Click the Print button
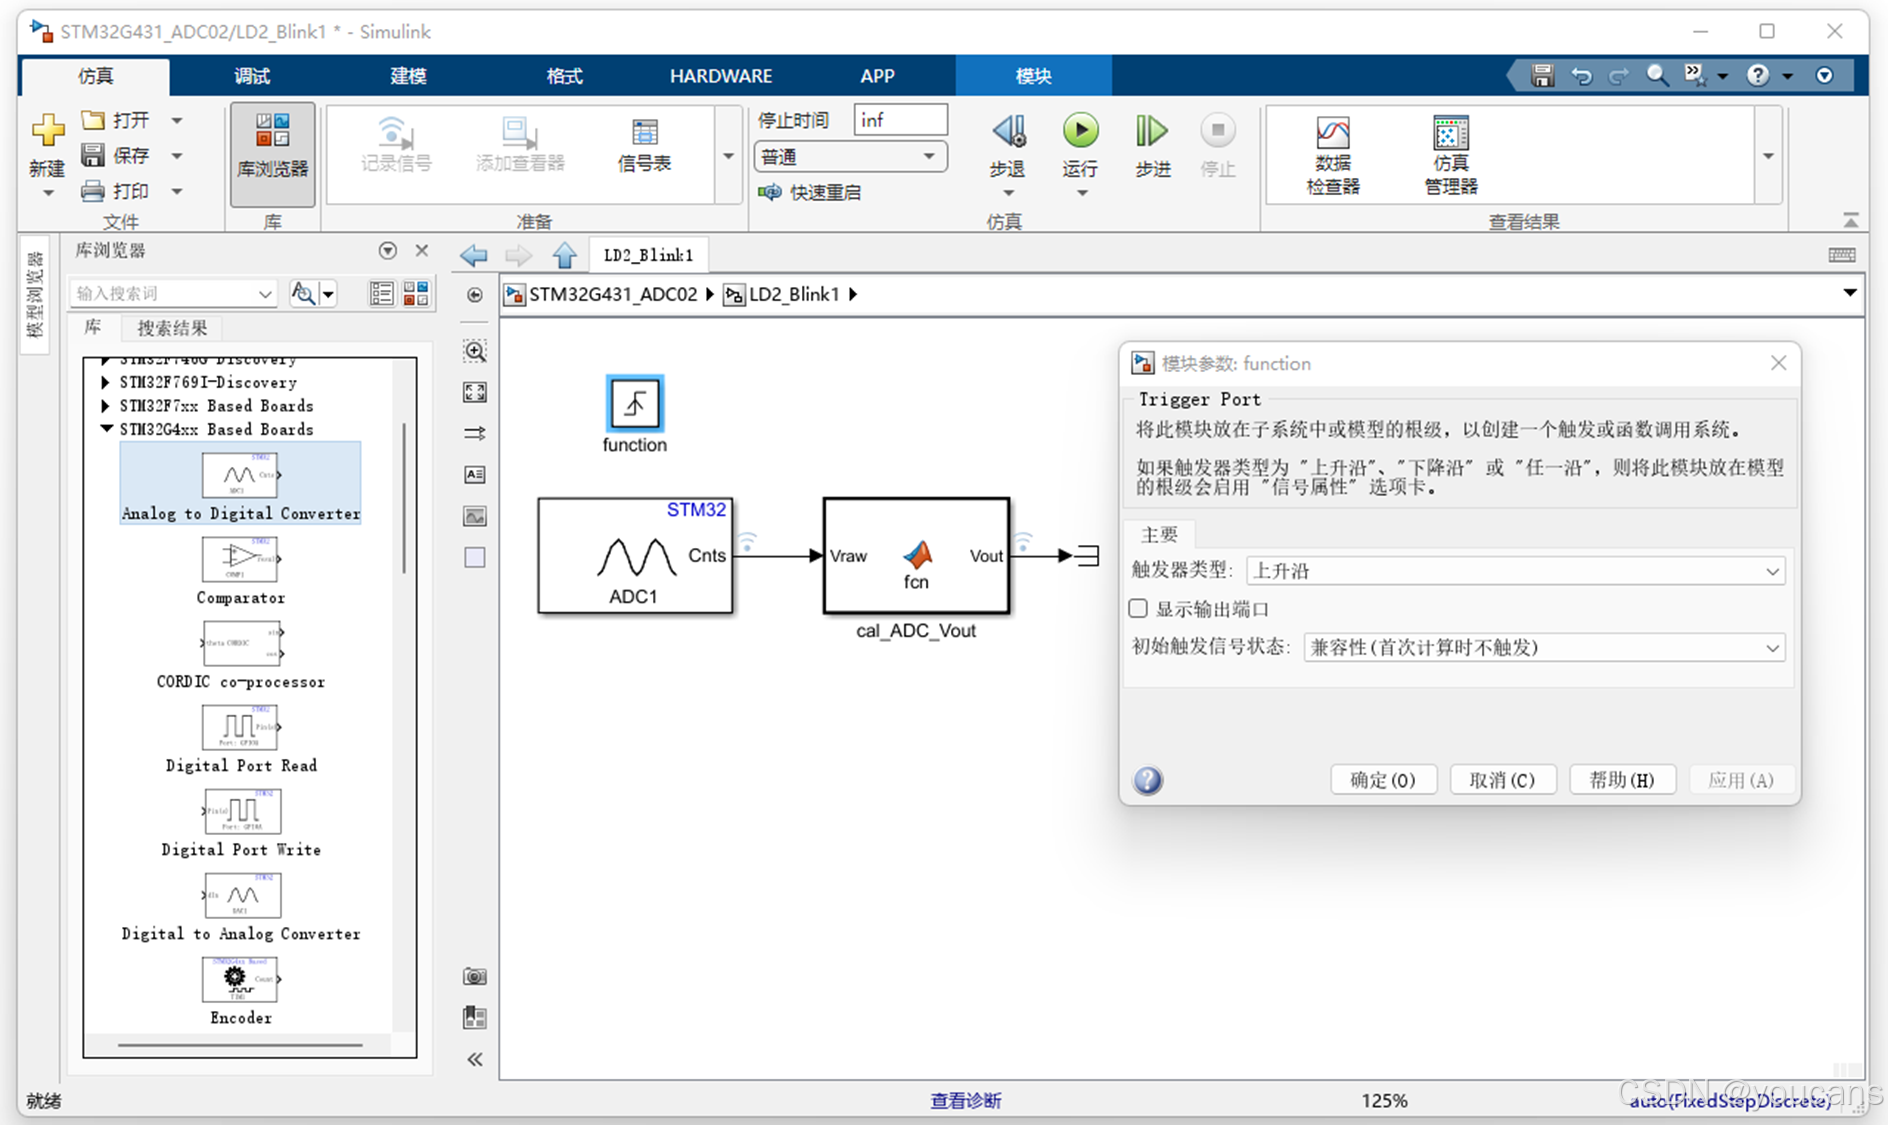Viewport: 1888px width, 1125px height. click(117, 190)
